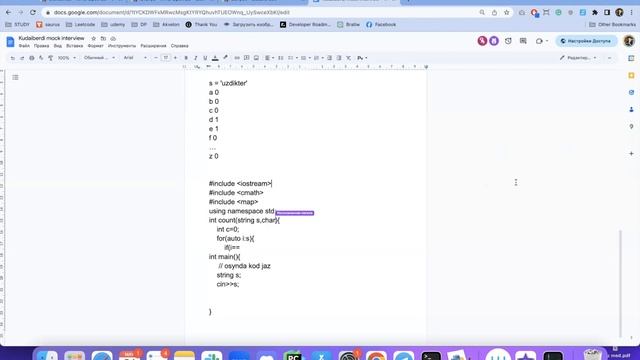The width and height of the screenshot is (640, 360).
Task: Open the highlight color picker
Action: [x=225, y=58]
